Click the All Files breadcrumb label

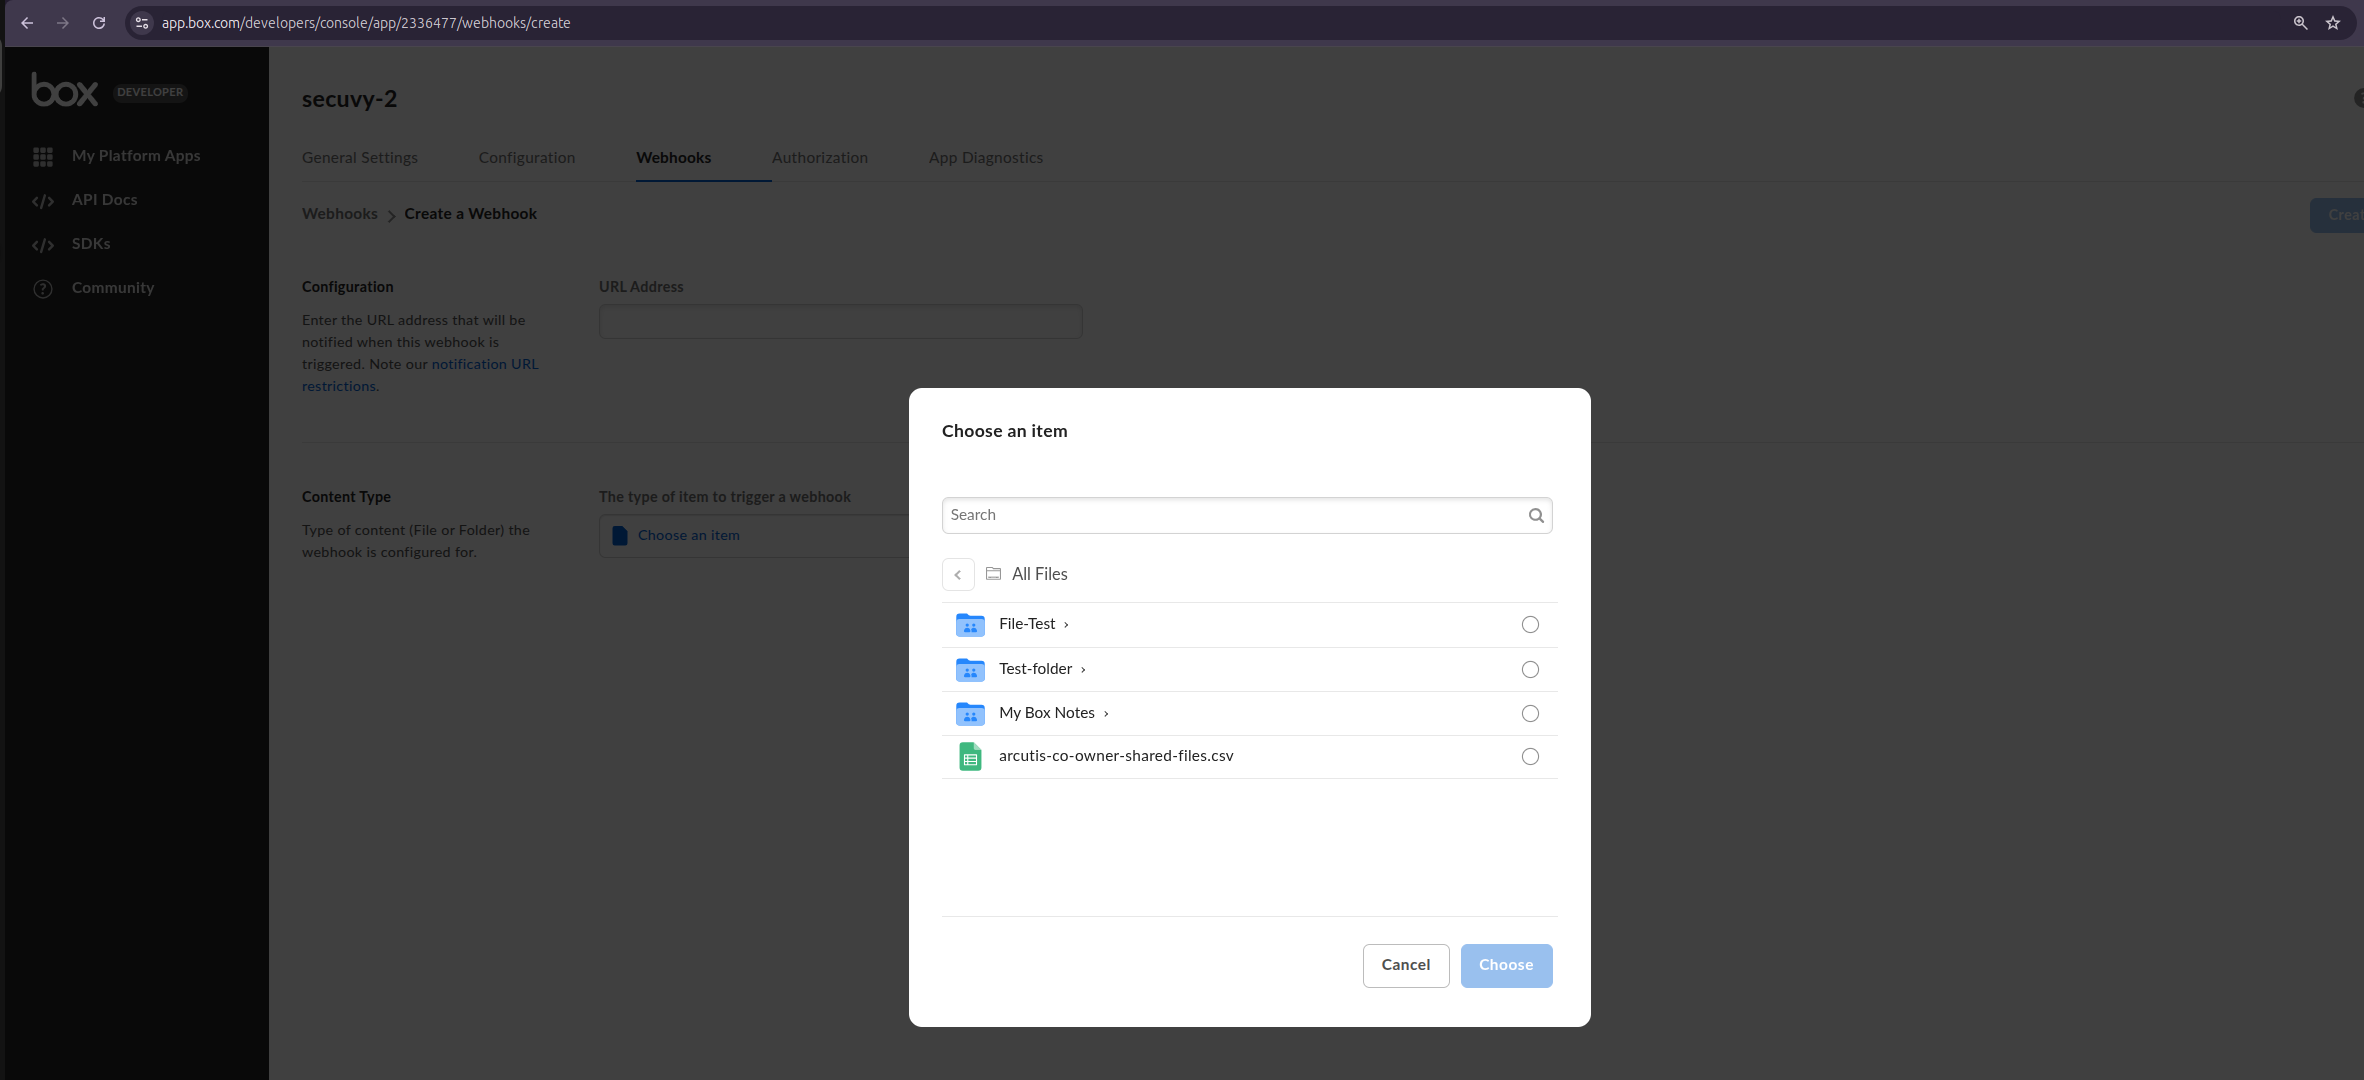click(x=1040, y=574)
